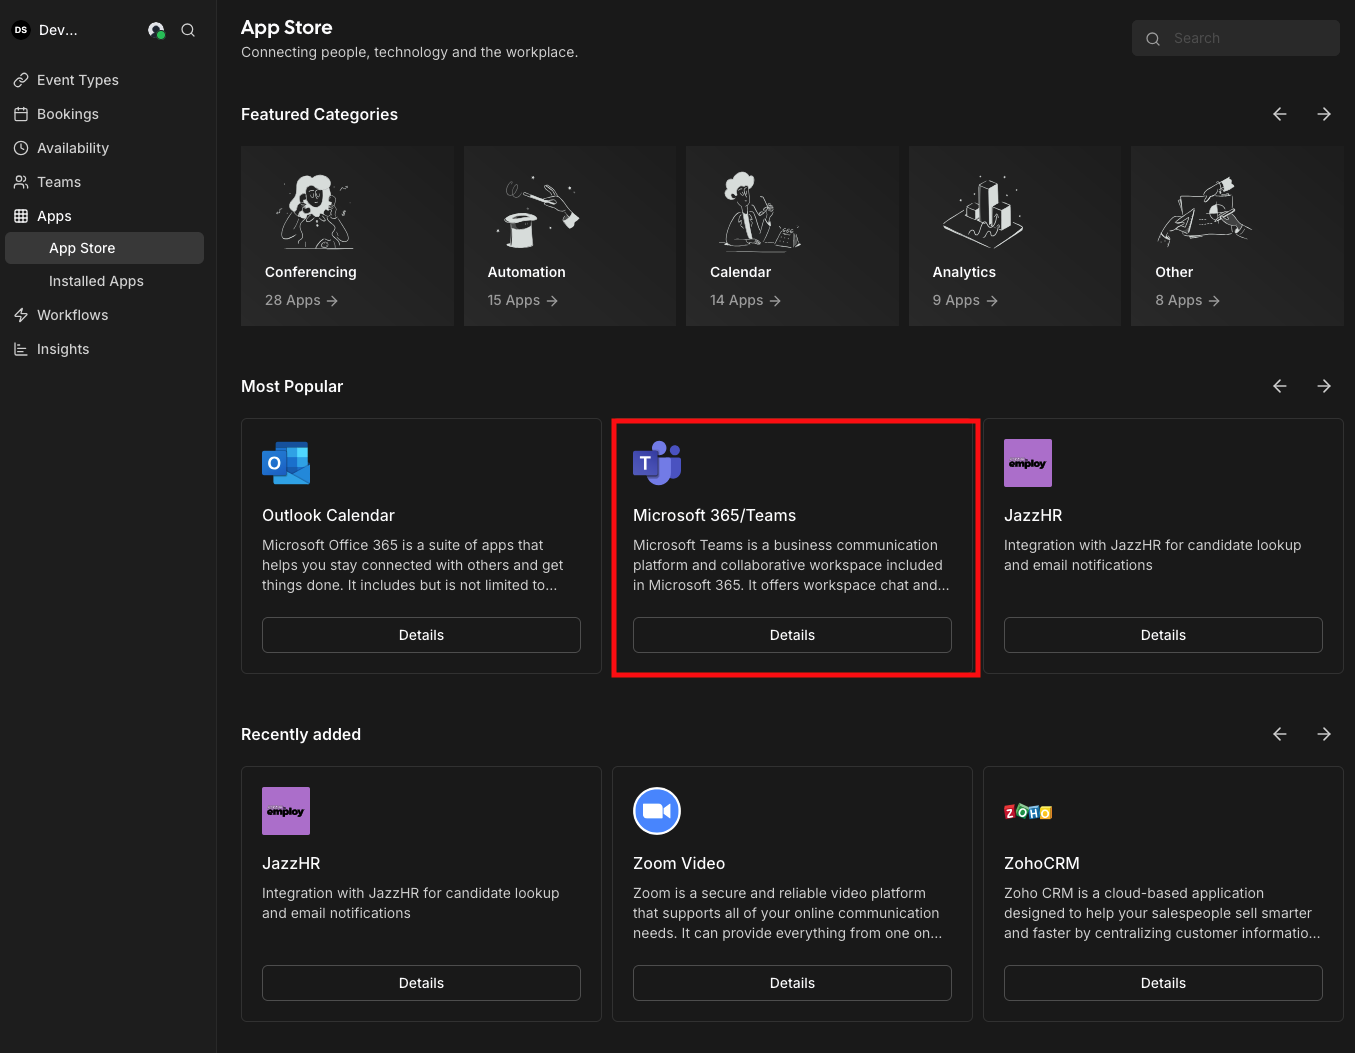Open the Analytics 9 Apps link
Viewport: 1355px width, 1053px height.
965,300
